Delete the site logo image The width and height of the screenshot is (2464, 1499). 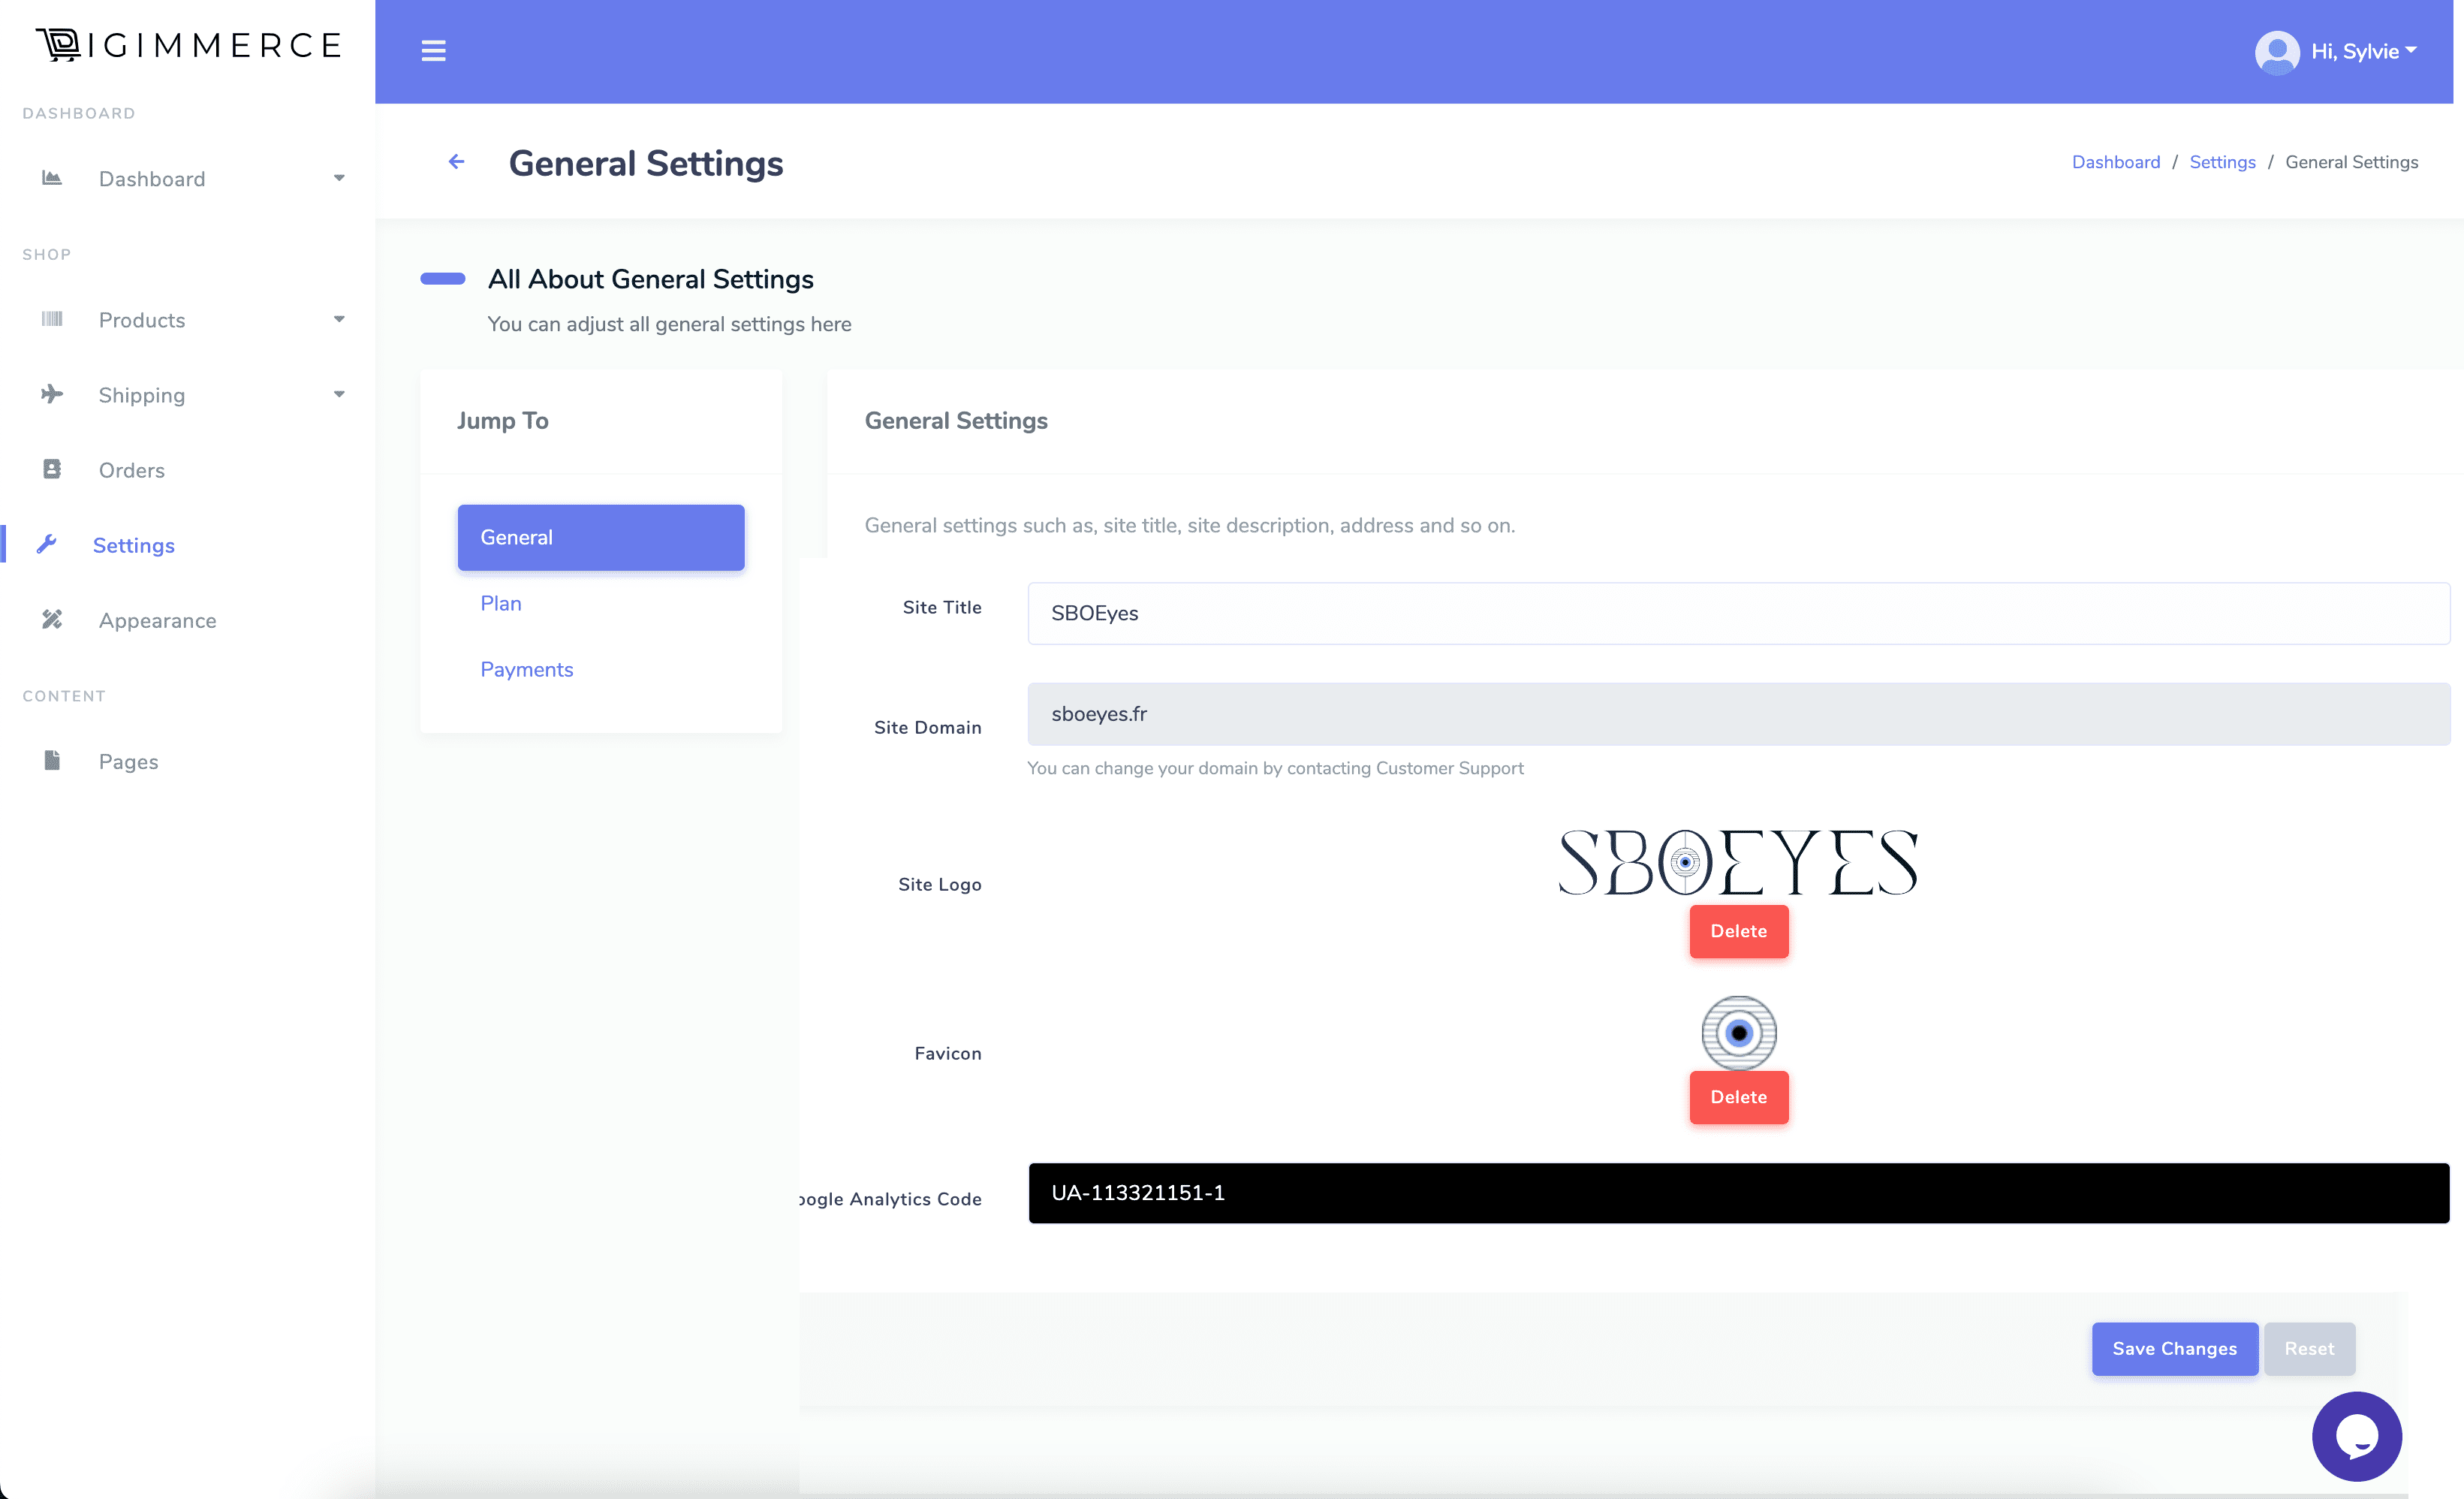pyautogui.click(x=1737, y=931)
